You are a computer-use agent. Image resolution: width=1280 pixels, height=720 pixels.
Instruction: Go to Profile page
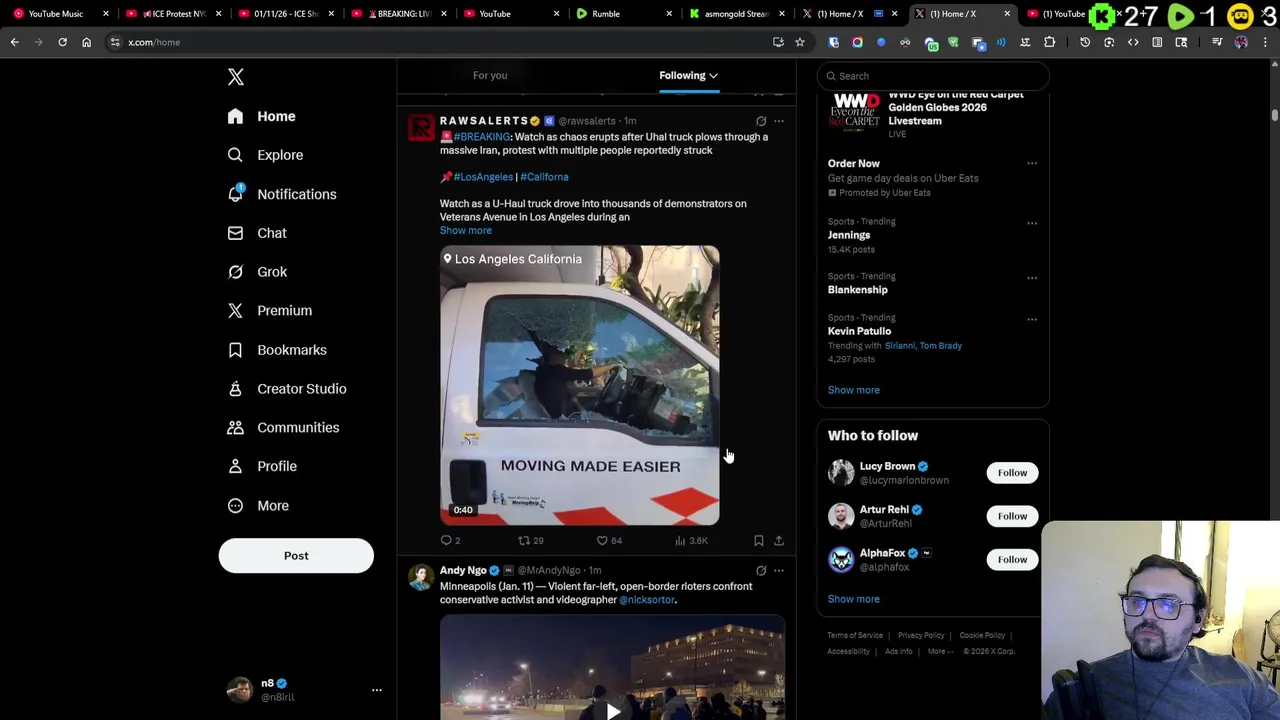(x=262, y=466)
